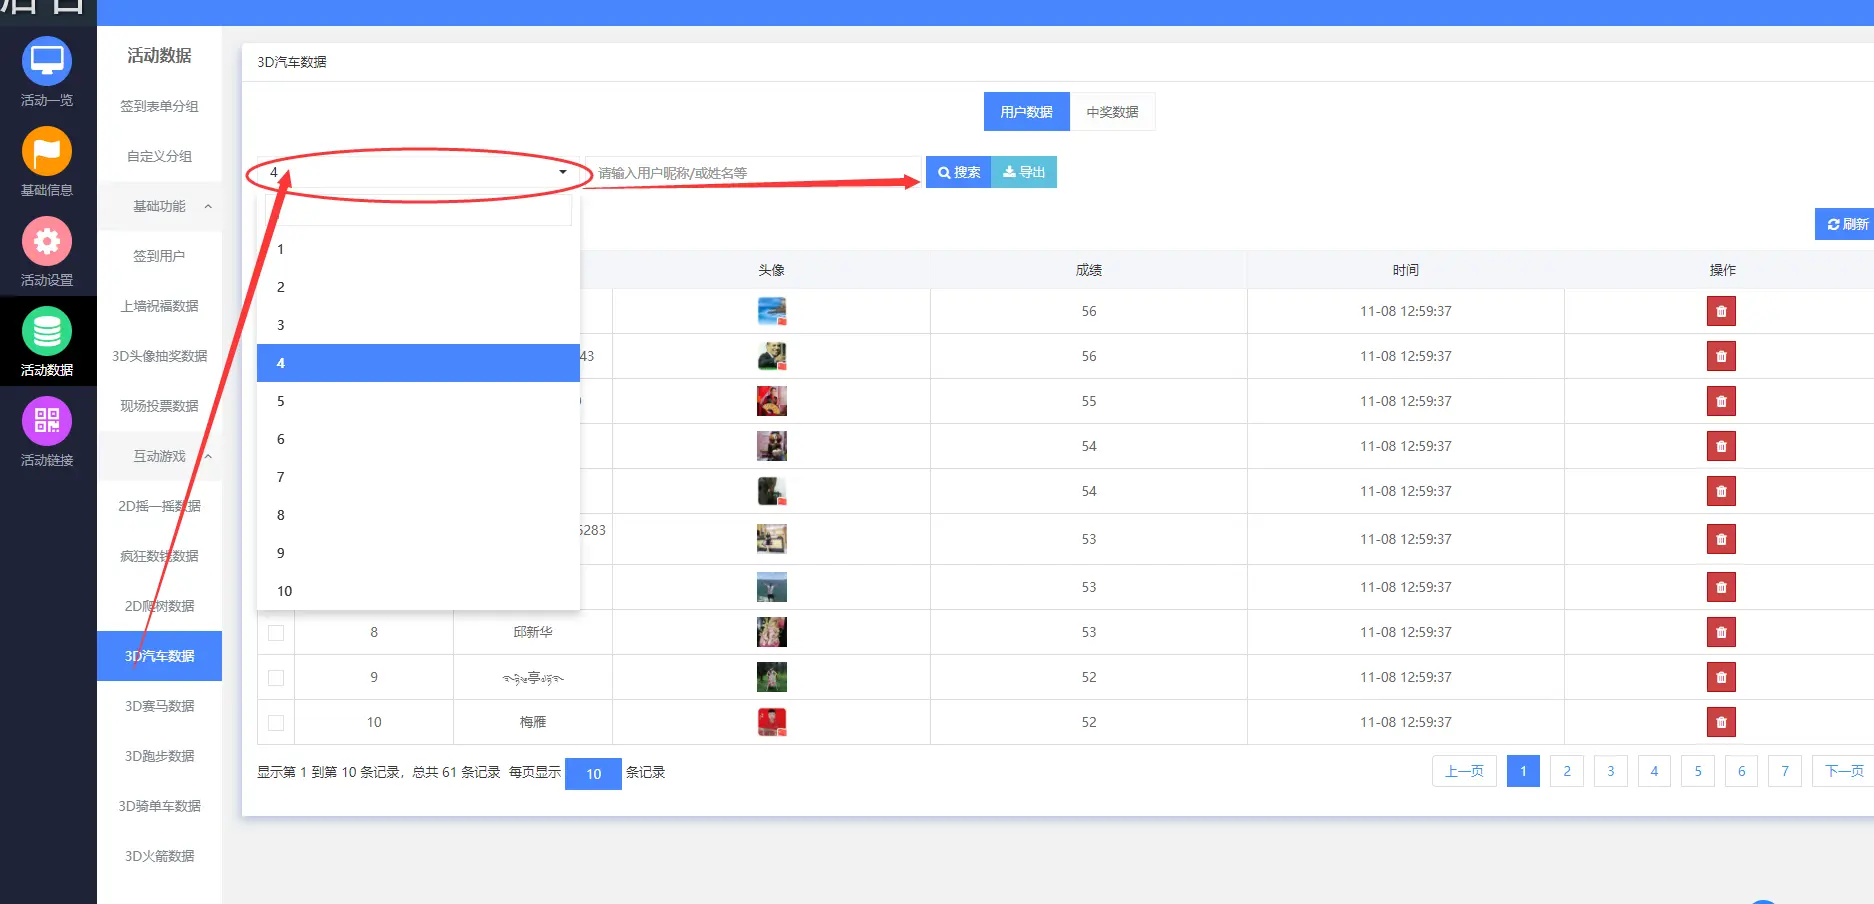Choose option 7 from dropdown list
The height and width of the screenshot is (904, 1874).
(281, 477)
